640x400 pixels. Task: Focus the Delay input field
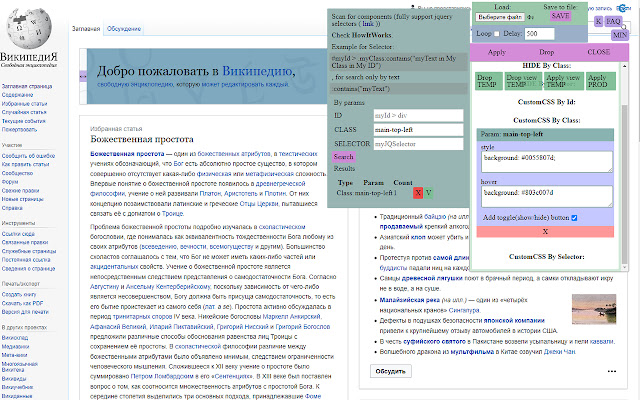(540, 34)
